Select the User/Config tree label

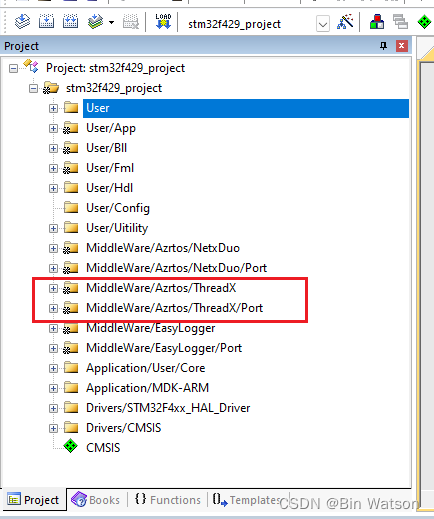118,208
